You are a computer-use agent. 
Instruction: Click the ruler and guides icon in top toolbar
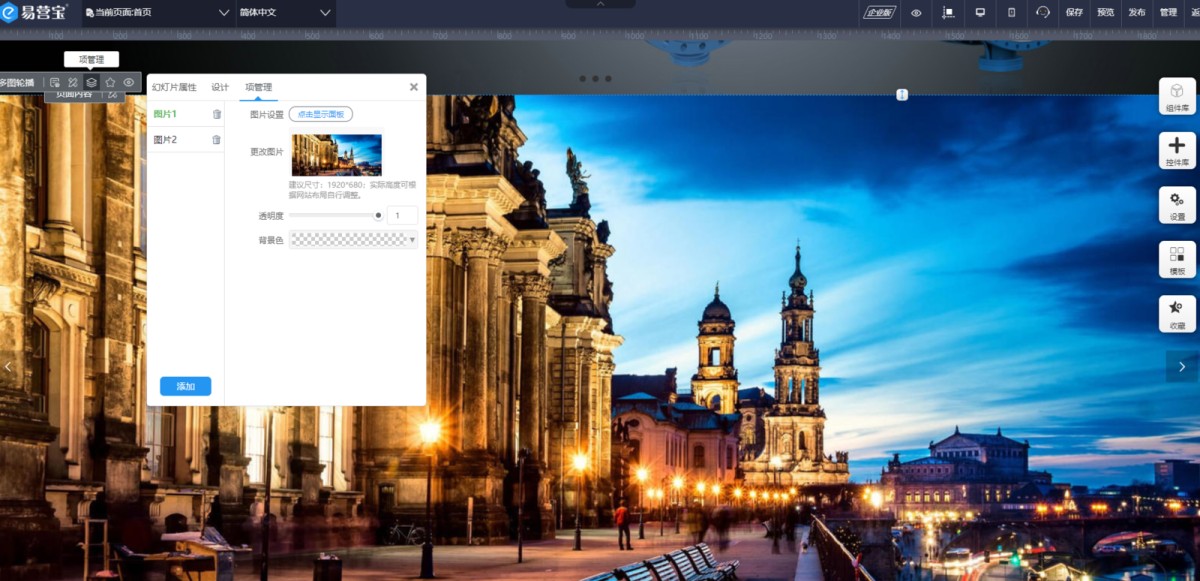948,13
